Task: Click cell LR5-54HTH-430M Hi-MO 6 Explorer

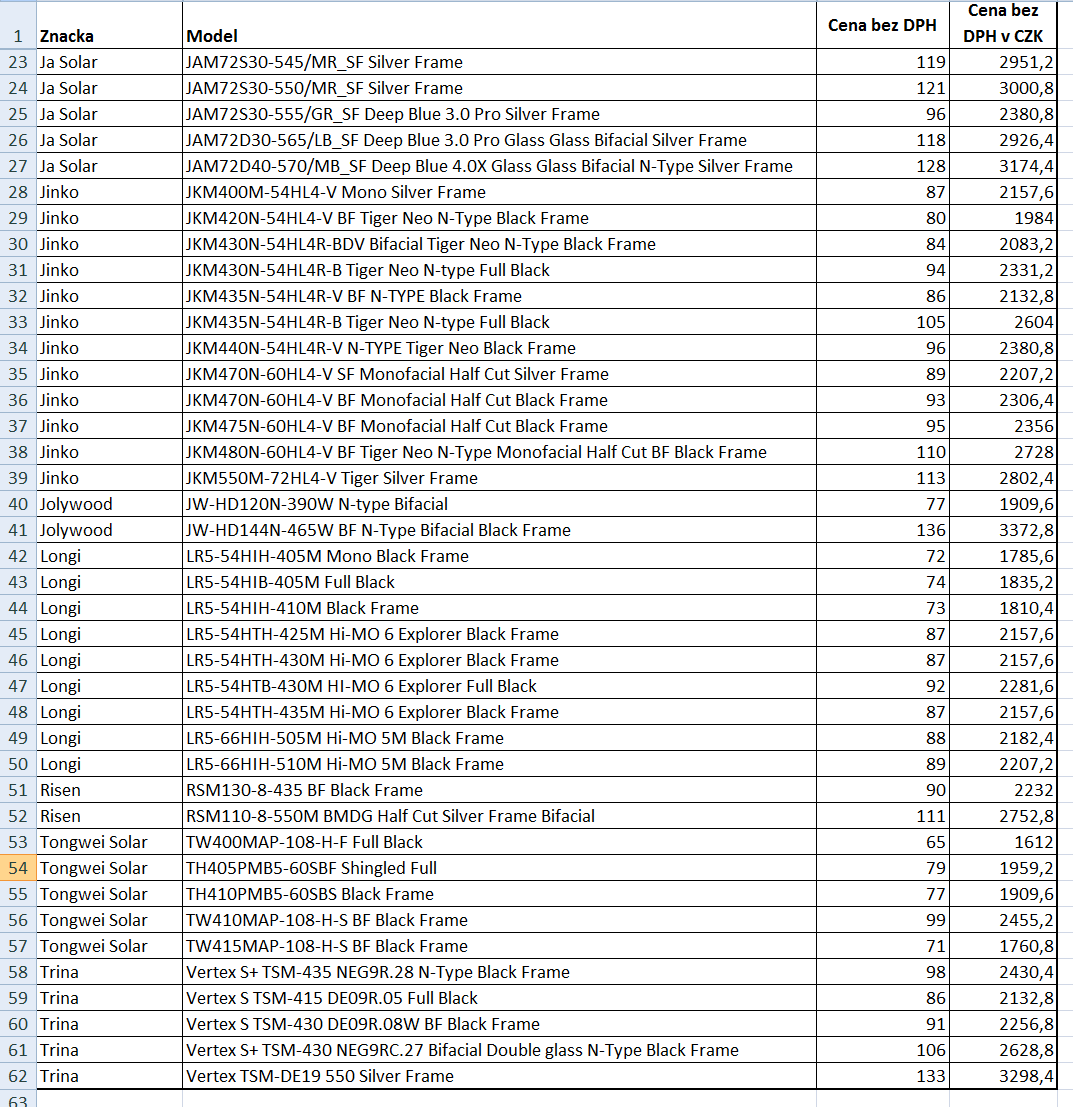Action: tap(499, 660)
